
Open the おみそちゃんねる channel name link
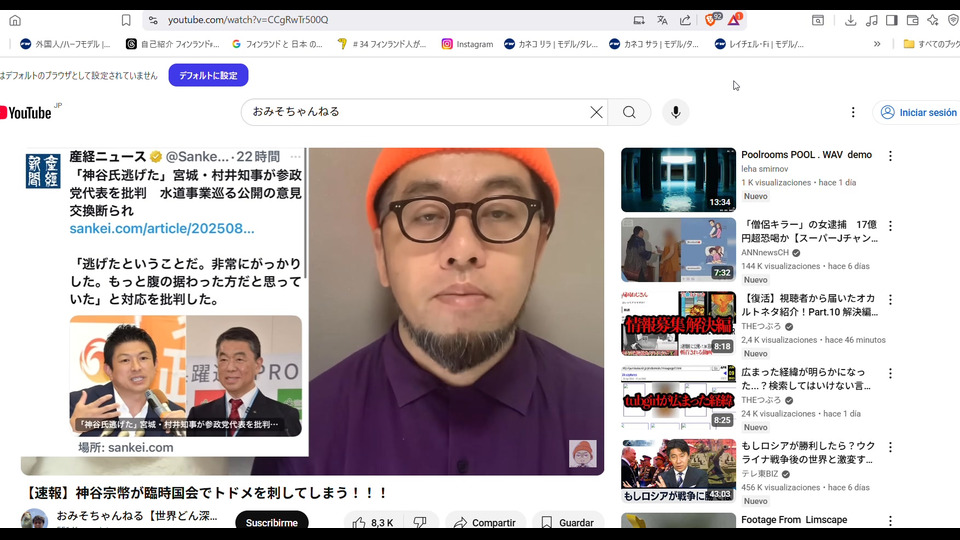pyautogui.click(x=137, y=516)
